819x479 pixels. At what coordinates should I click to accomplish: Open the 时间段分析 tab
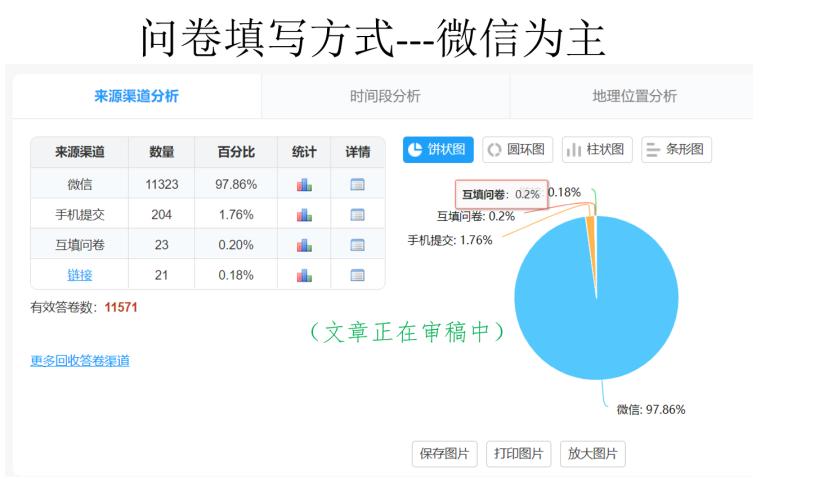point(385,96)
